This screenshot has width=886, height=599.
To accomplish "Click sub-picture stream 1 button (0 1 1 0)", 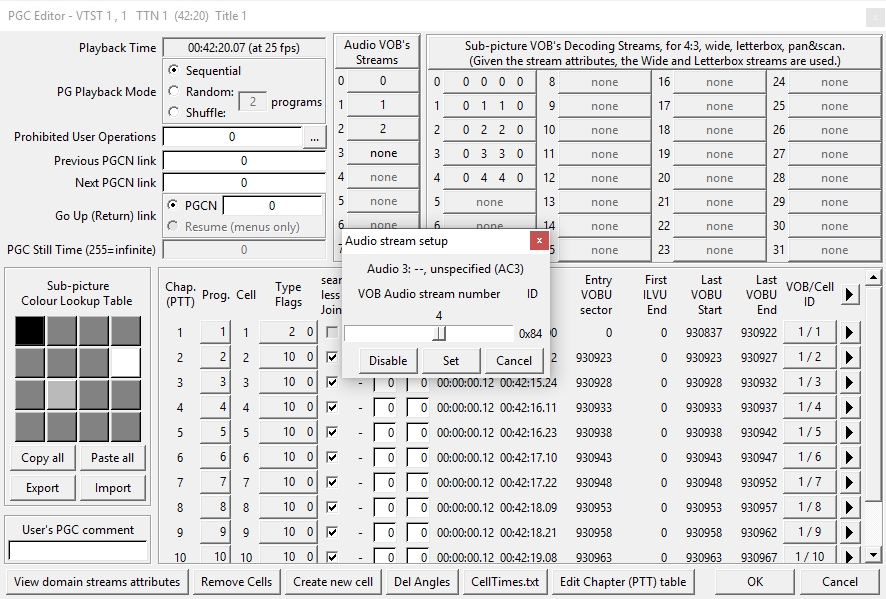I will [489, 106].
